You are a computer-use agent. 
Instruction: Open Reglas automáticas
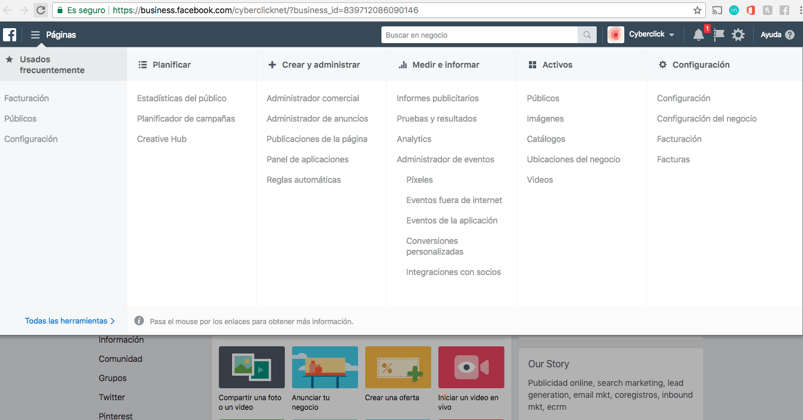pyautogui.click(x=304, y=180)
